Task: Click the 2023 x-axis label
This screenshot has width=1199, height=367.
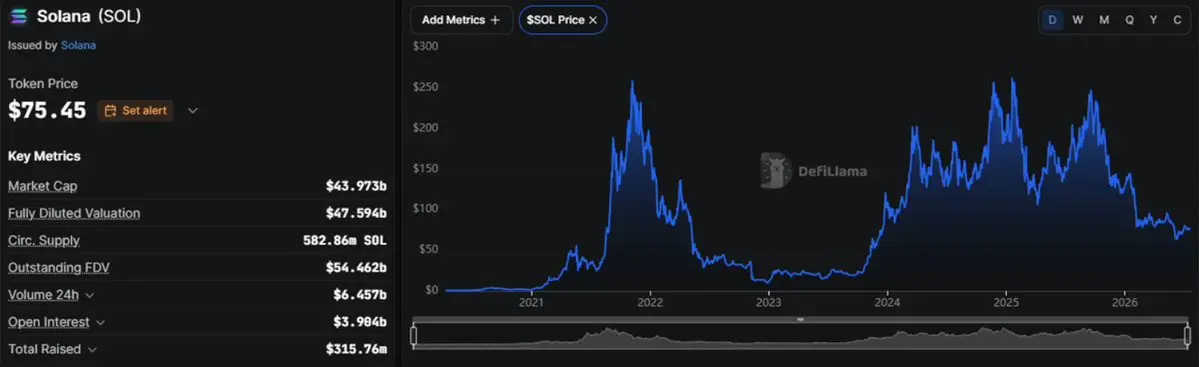Action: pyautogui.click(x=768, y=304)
